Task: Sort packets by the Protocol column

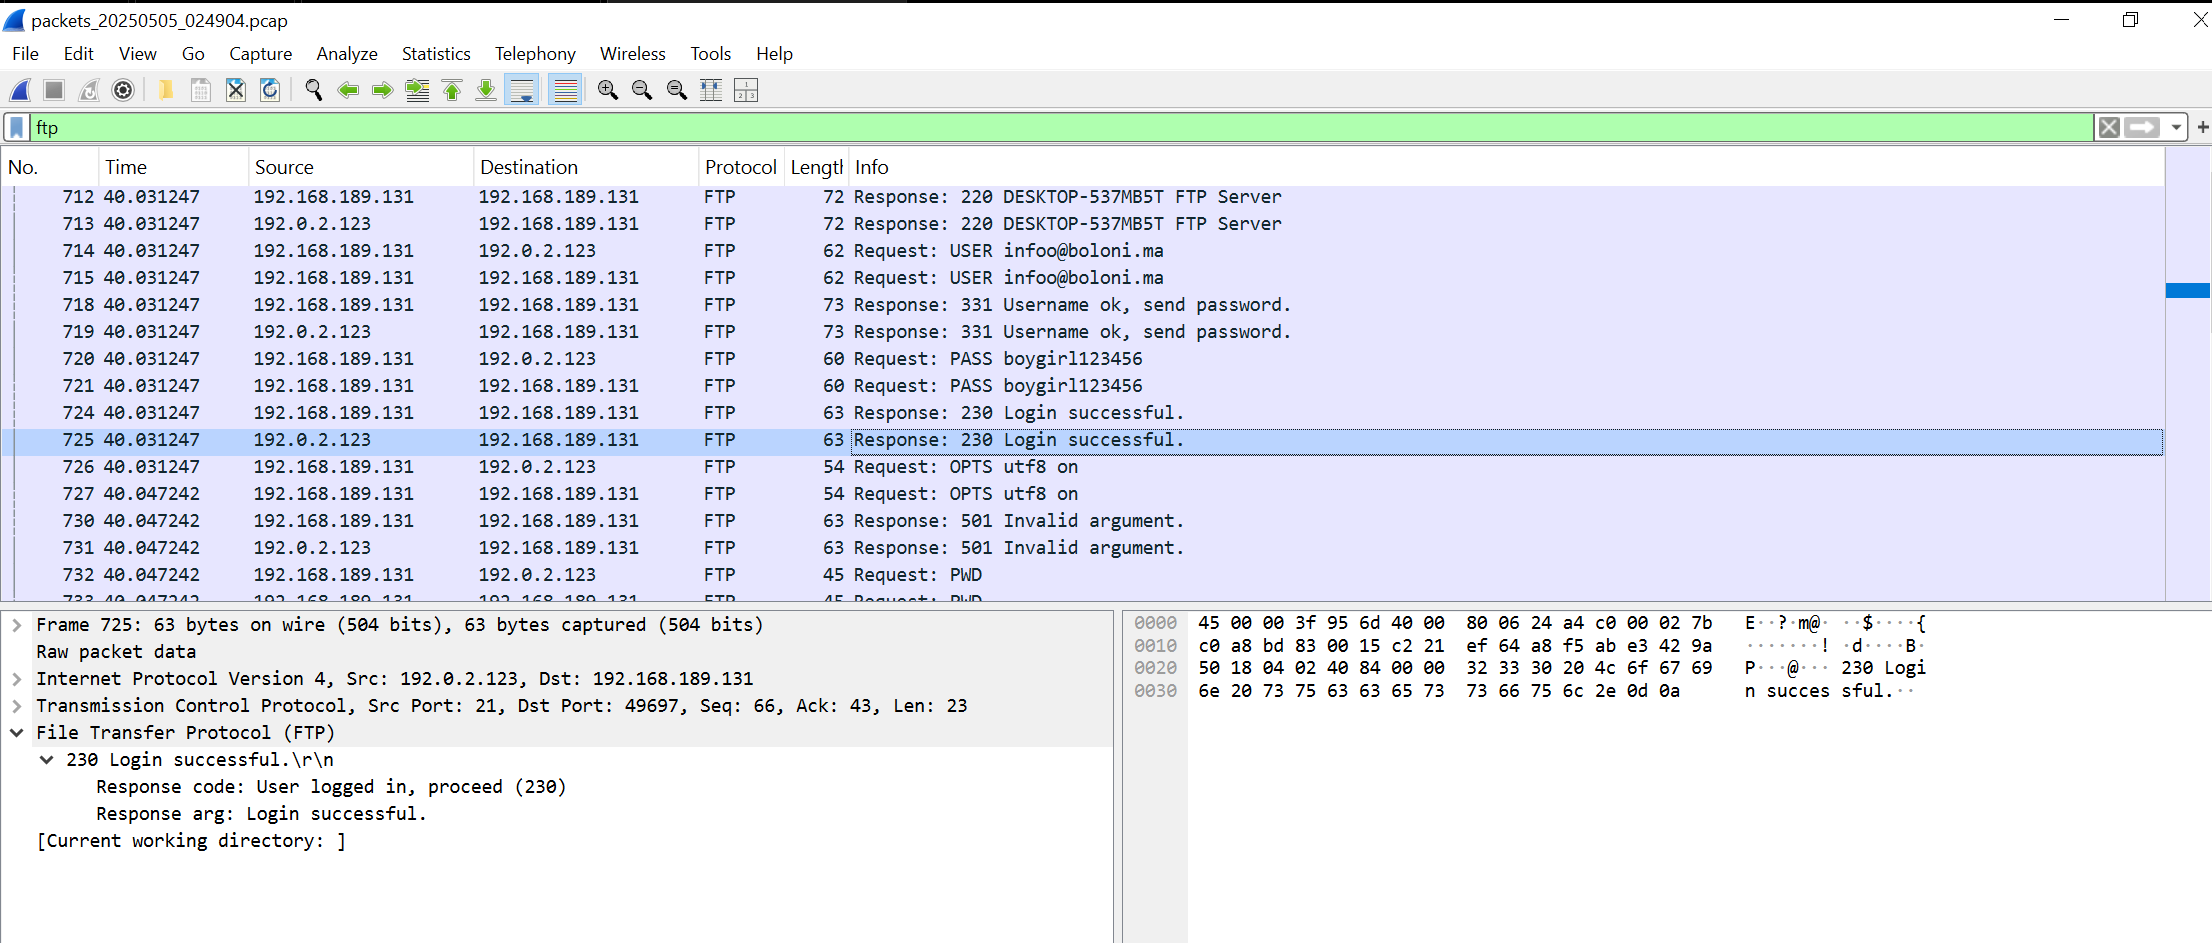Action: click(740, 167)
